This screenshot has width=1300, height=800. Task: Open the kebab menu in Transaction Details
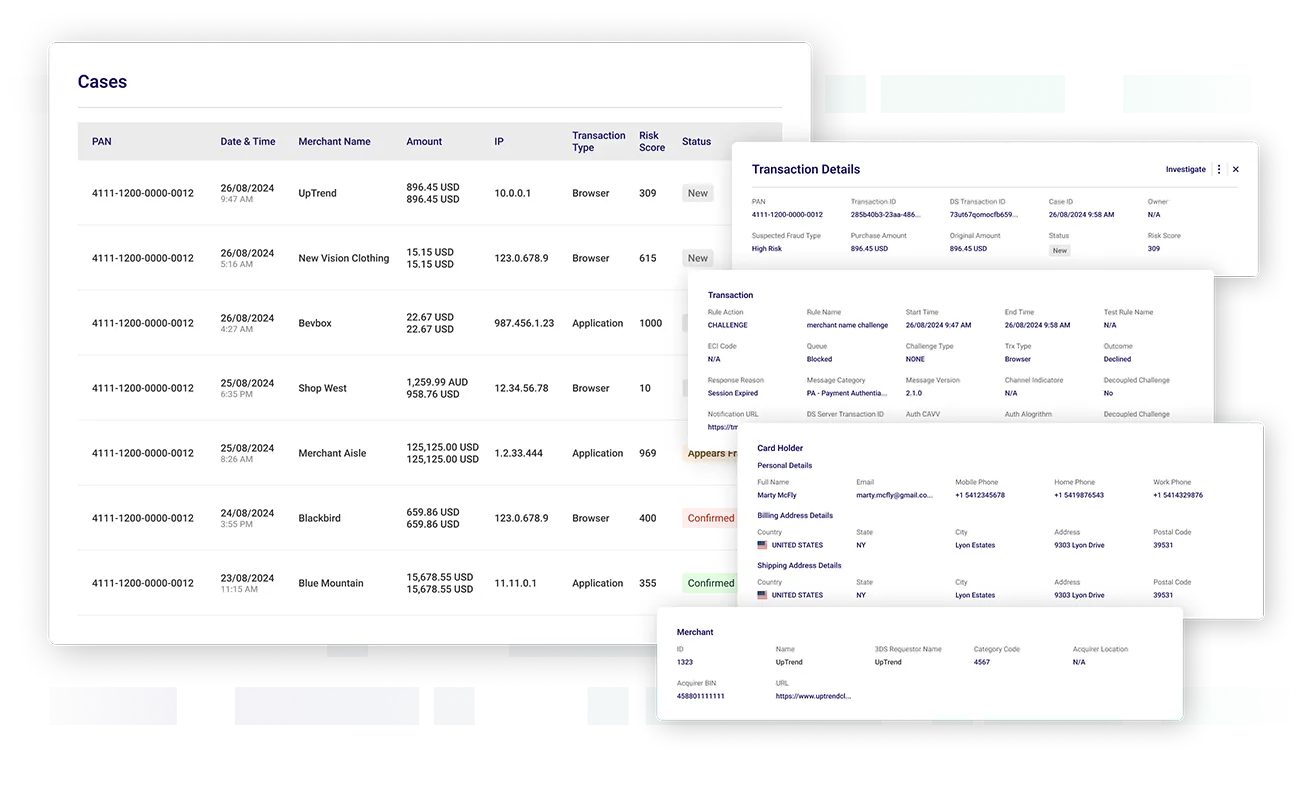pyautogui.click(x=1218, y=170)
